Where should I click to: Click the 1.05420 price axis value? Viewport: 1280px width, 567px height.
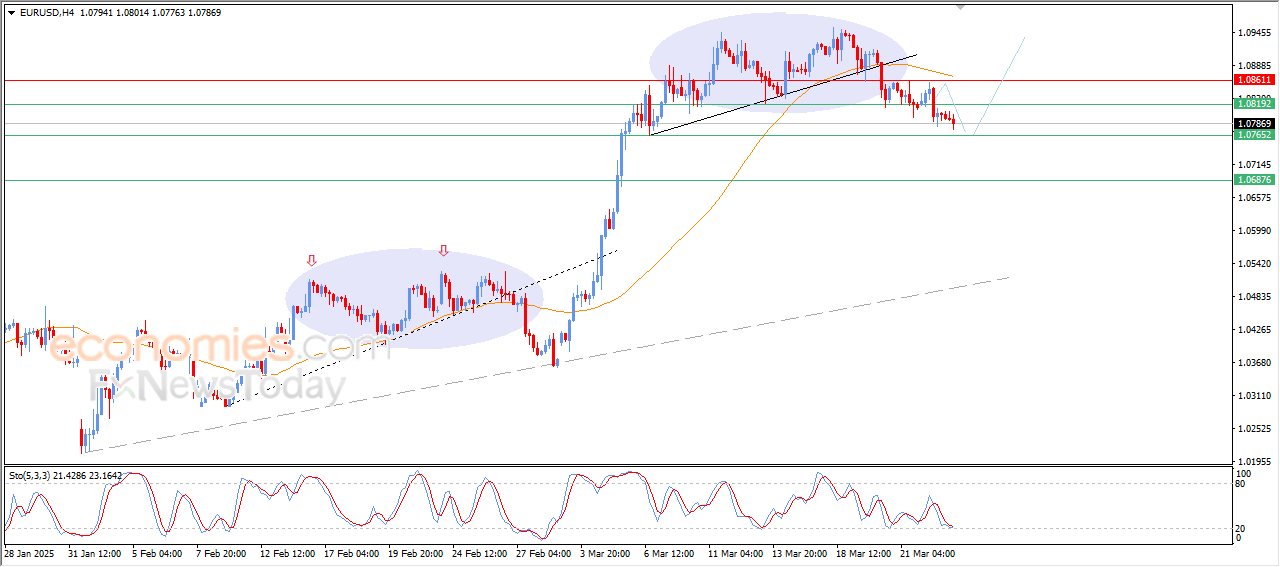(x=1254, y=264)
